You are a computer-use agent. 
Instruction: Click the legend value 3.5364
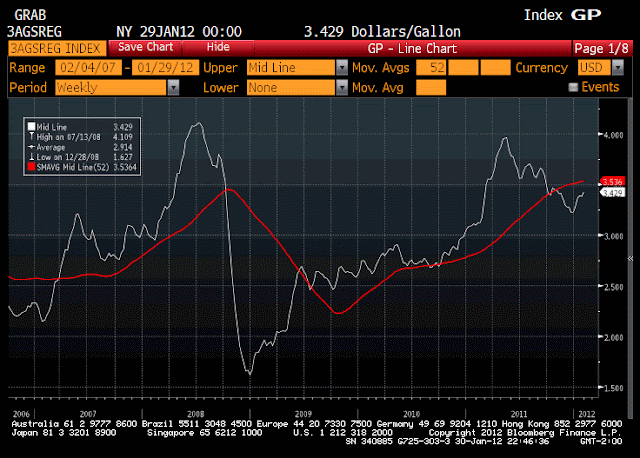coord(125,167)
